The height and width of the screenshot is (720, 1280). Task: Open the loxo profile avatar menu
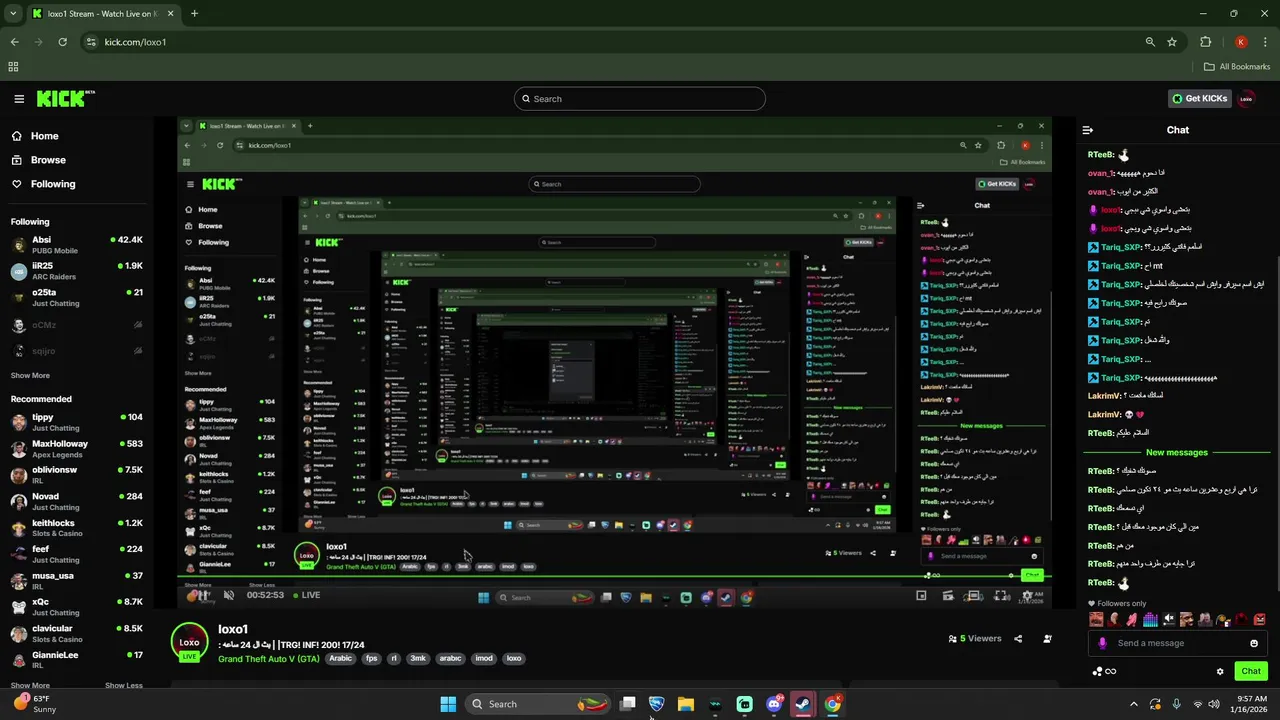pyautogui.click(x=1246, y=99)
